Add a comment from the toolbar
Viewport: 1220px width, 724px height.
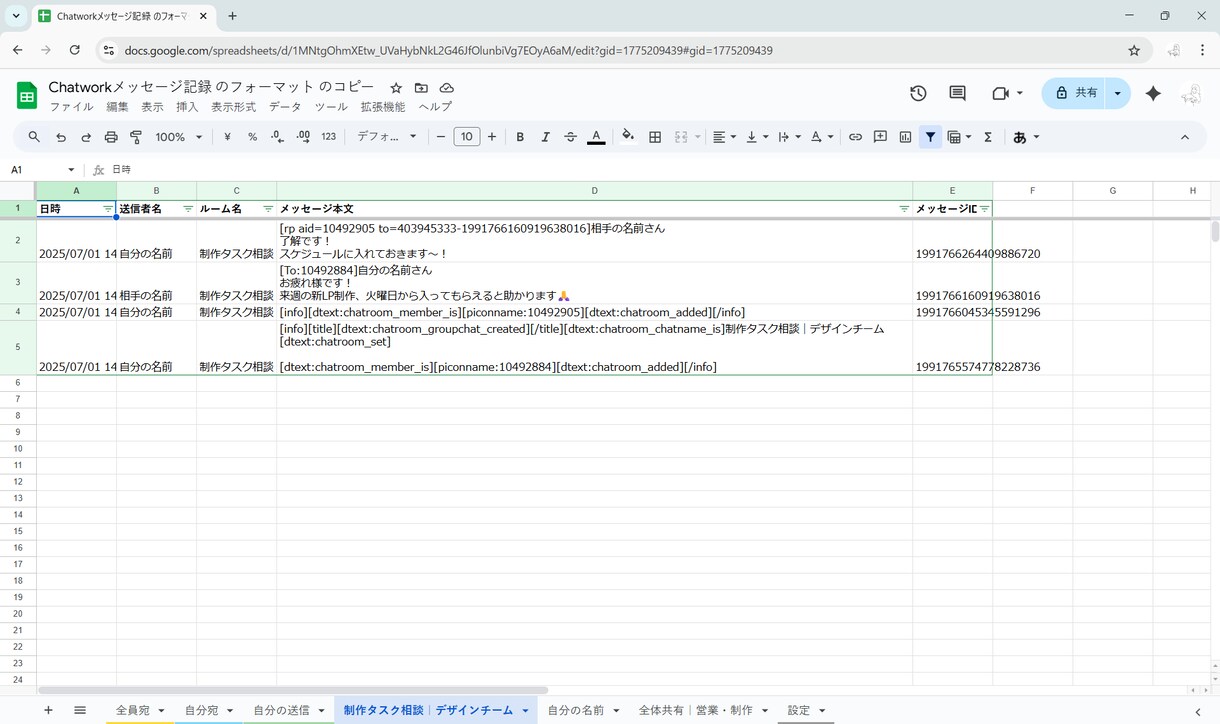pyautogui.click(x=880, y=137)
